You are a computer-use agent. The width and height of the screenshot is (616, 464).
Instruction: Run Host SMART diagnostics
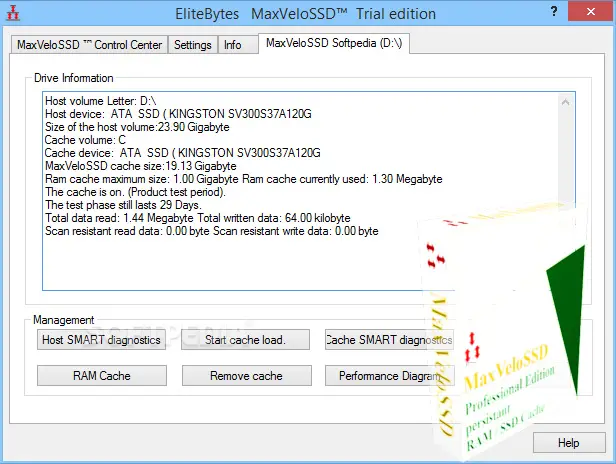tap(101, 339)
